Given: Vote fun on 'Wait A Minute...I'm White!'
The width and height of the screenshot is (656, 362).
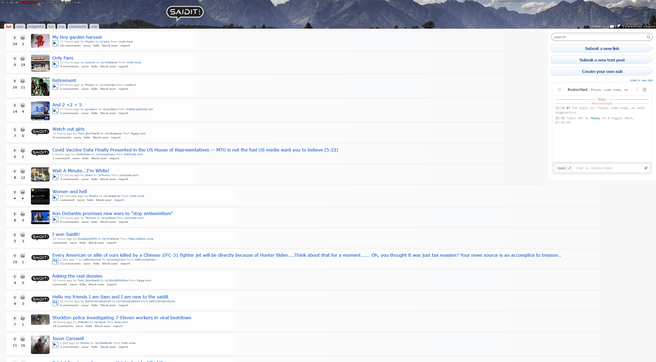Looking at the screenshot, I should pyautogui.click(x=23, y=172).
